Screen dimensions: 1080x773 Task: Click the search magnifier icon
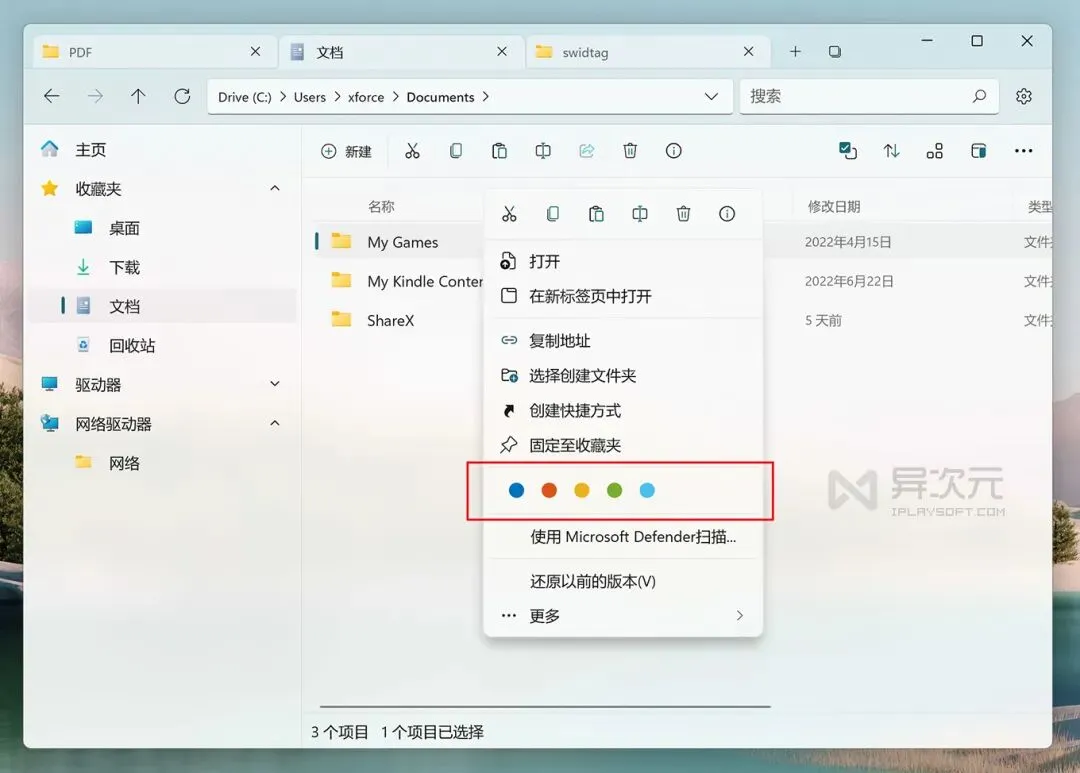point(979,96)
